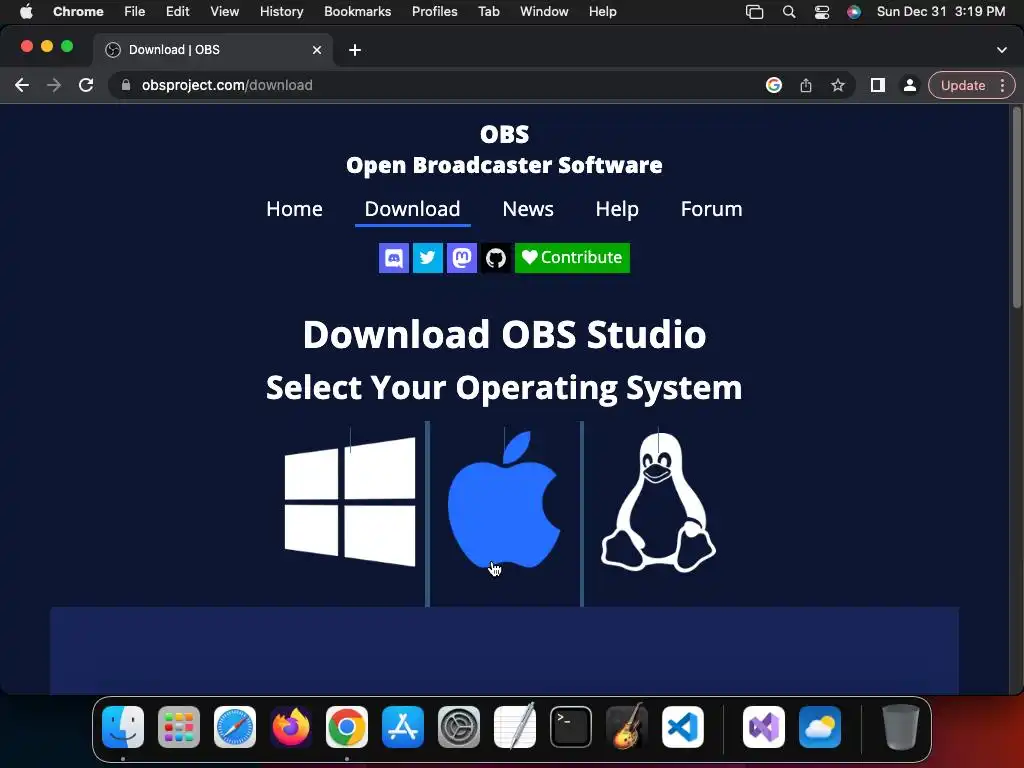Image resolution: width=1024 pixels, height=768 pixels.
Task: Click the Stage Manager menu bar icon
Action: 755,12
